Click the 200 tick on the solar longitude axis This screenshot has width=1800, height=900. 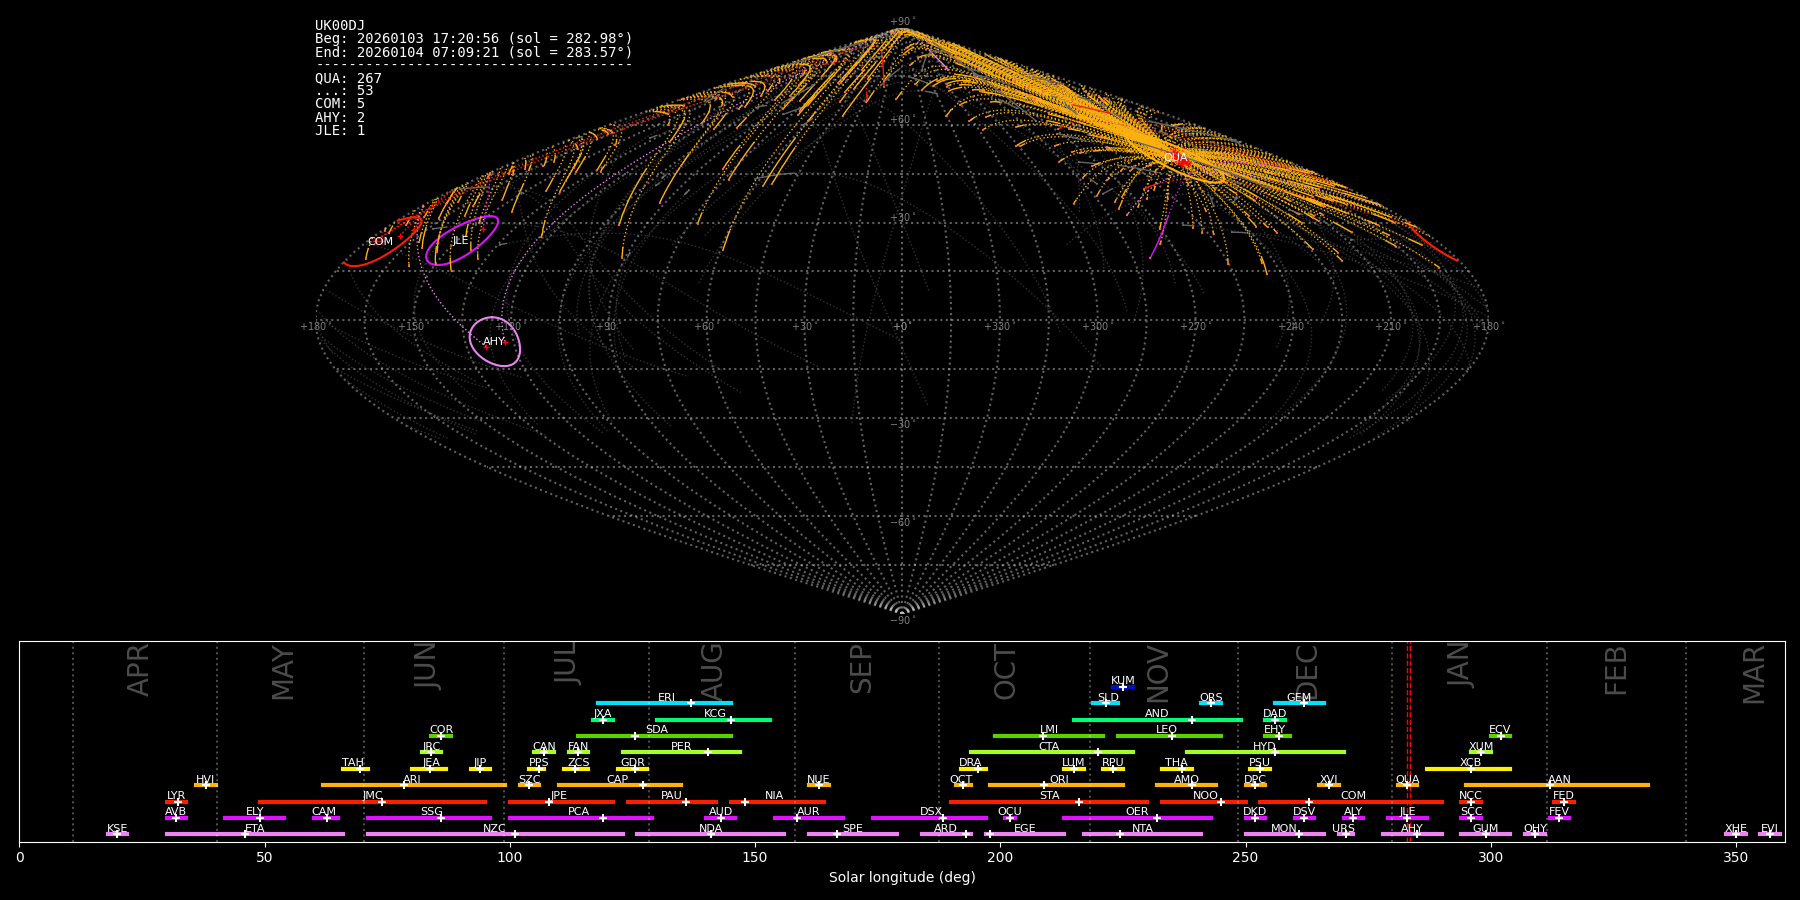pyautogui.click(x=1000, y=857)
